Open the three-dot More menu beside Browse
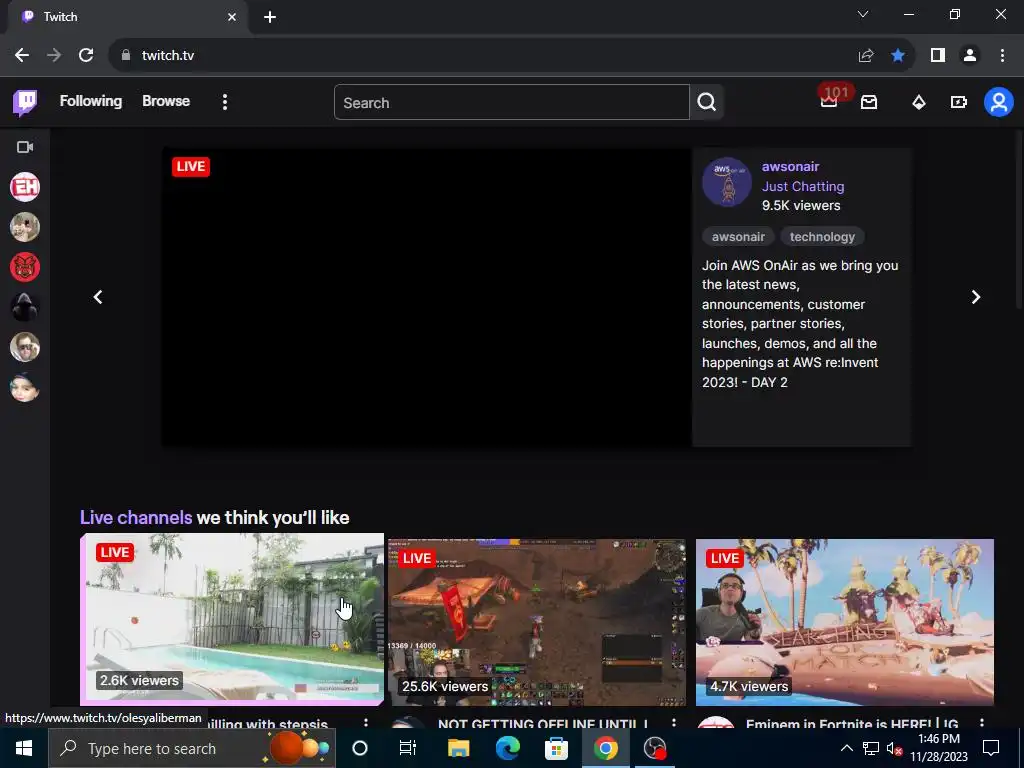1024x768 pixels. click(225, 102)
